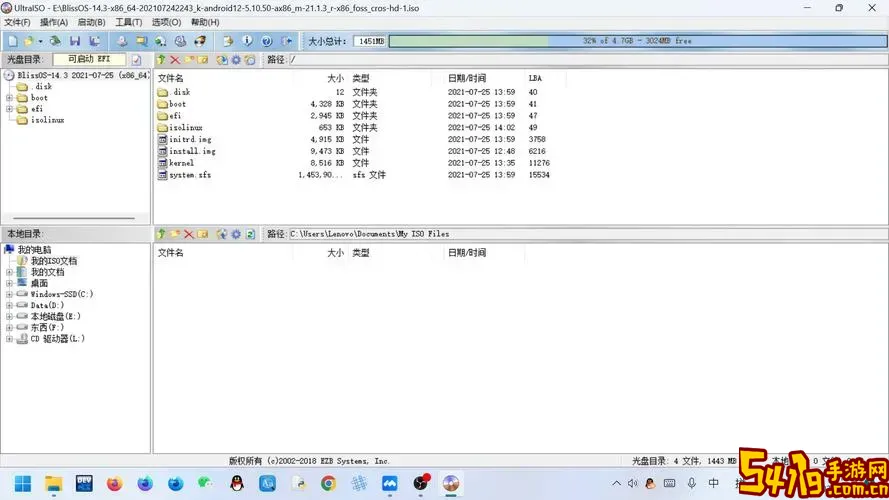
Task: Click the boot info icon beside 可启动 EFI
Action: click(x=137, y=60)
